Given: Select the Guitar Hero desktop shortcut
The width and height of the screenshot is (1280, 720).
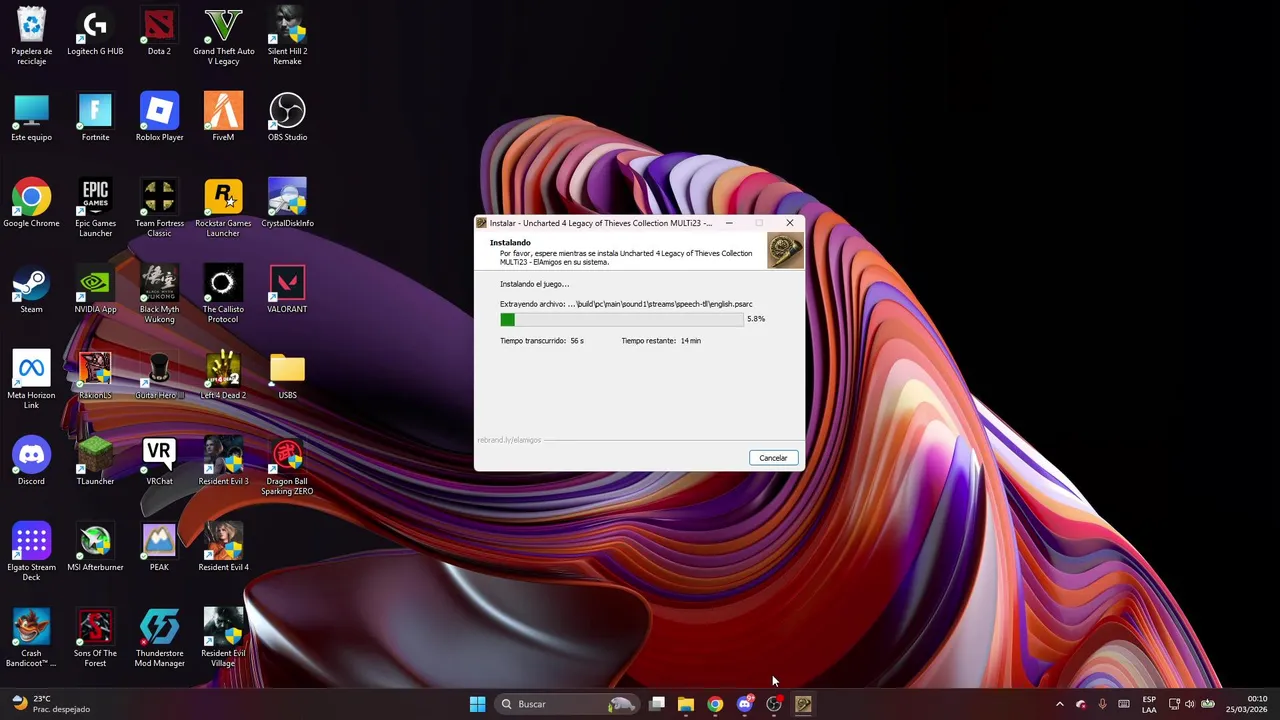Looking at the screenshot, I should [x=159, y=376].
